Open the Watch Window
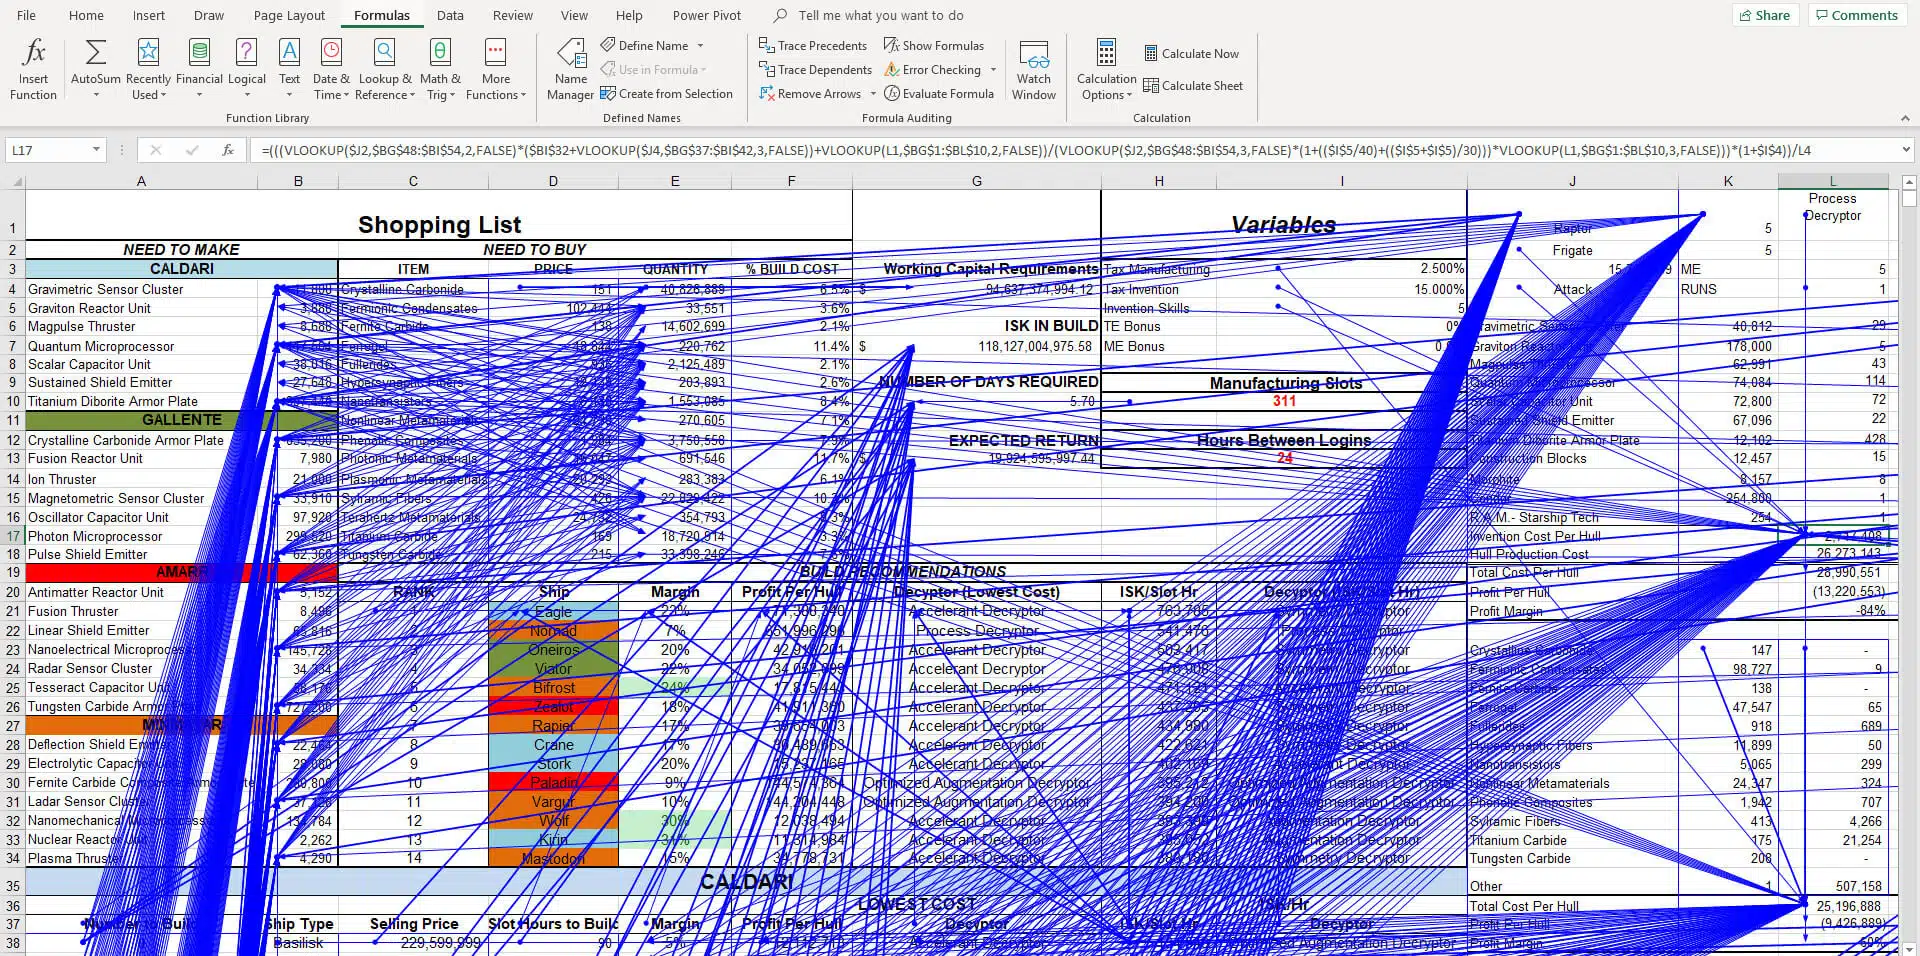Screen dimensions: 1920x956 point(1033,70)
